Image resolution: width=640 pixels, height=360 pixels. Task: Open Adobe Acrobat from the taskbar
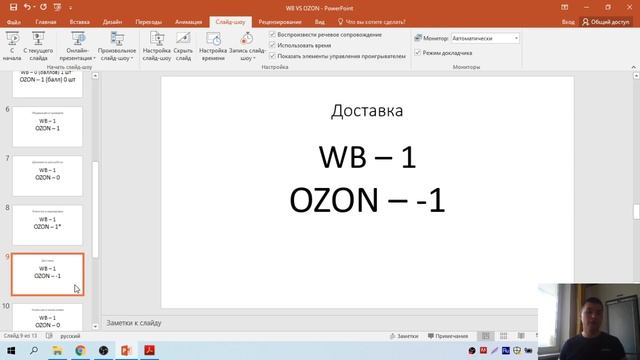point(149,351)
